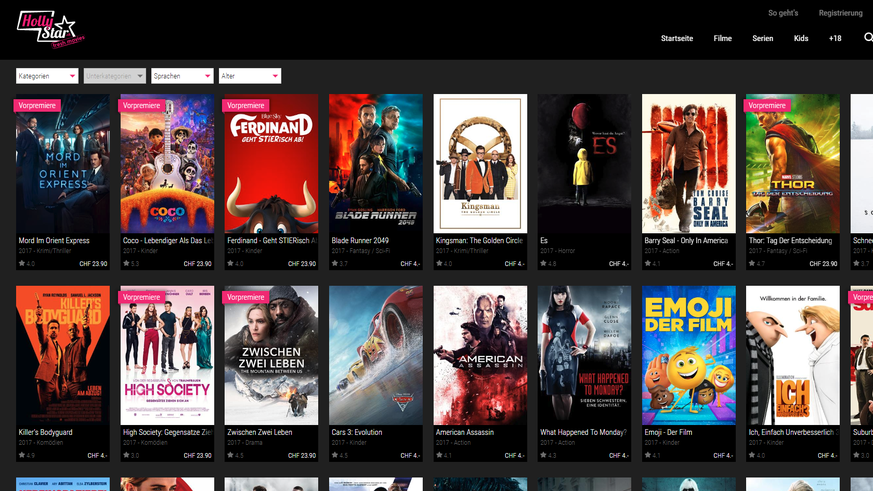Open the Mord Im Orient Express poster
The width and height of the screenshot is (873, 491).
(62, 163)
